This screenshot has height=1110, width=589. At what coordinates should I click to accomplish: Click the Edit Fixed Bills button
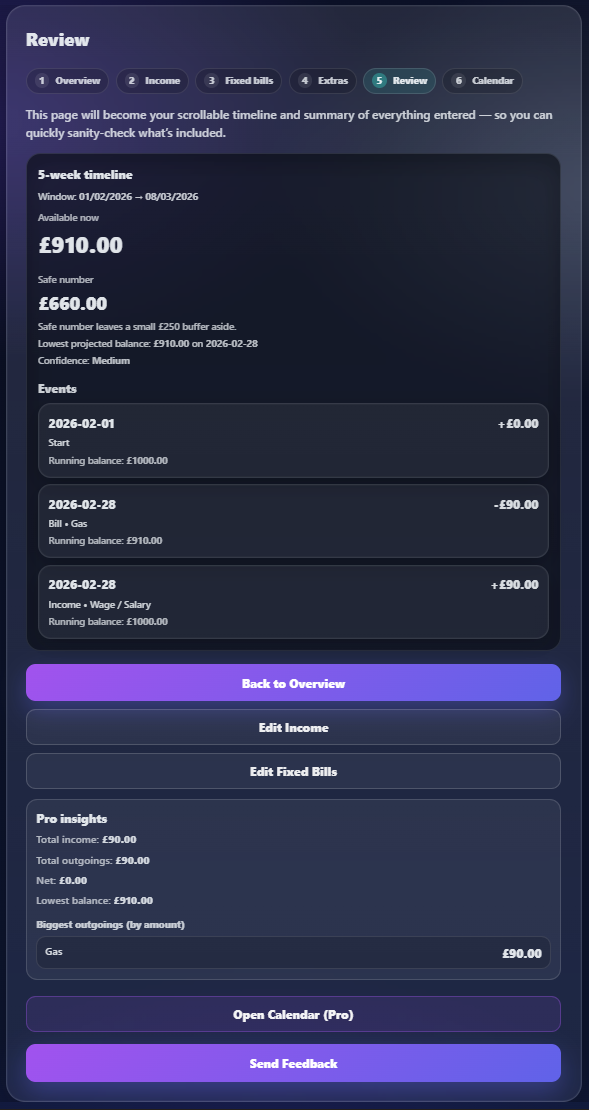[x=294, y=770]
